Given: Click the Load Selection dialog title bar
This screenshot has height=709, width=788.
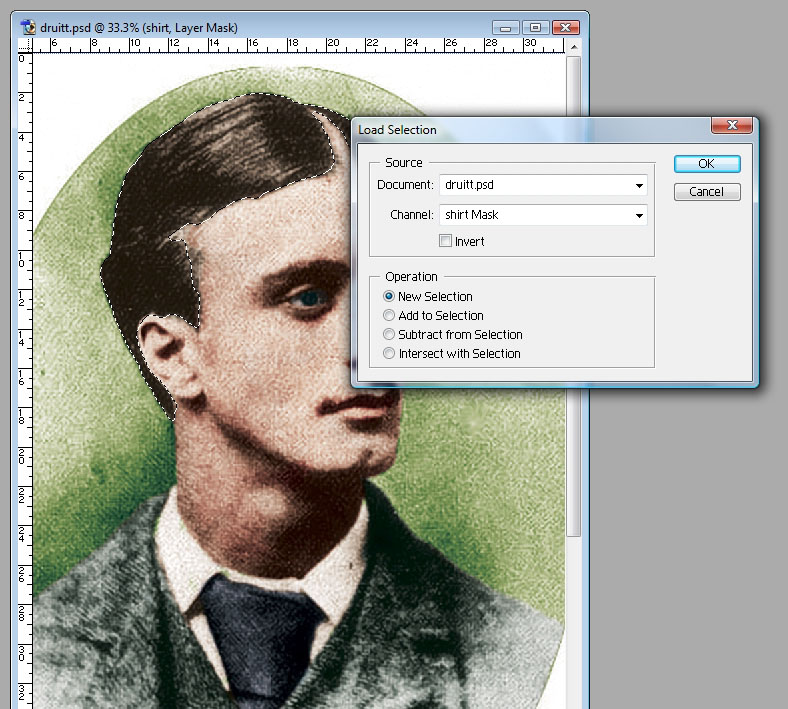Looking at the screenshot, I should click(530, 129).
